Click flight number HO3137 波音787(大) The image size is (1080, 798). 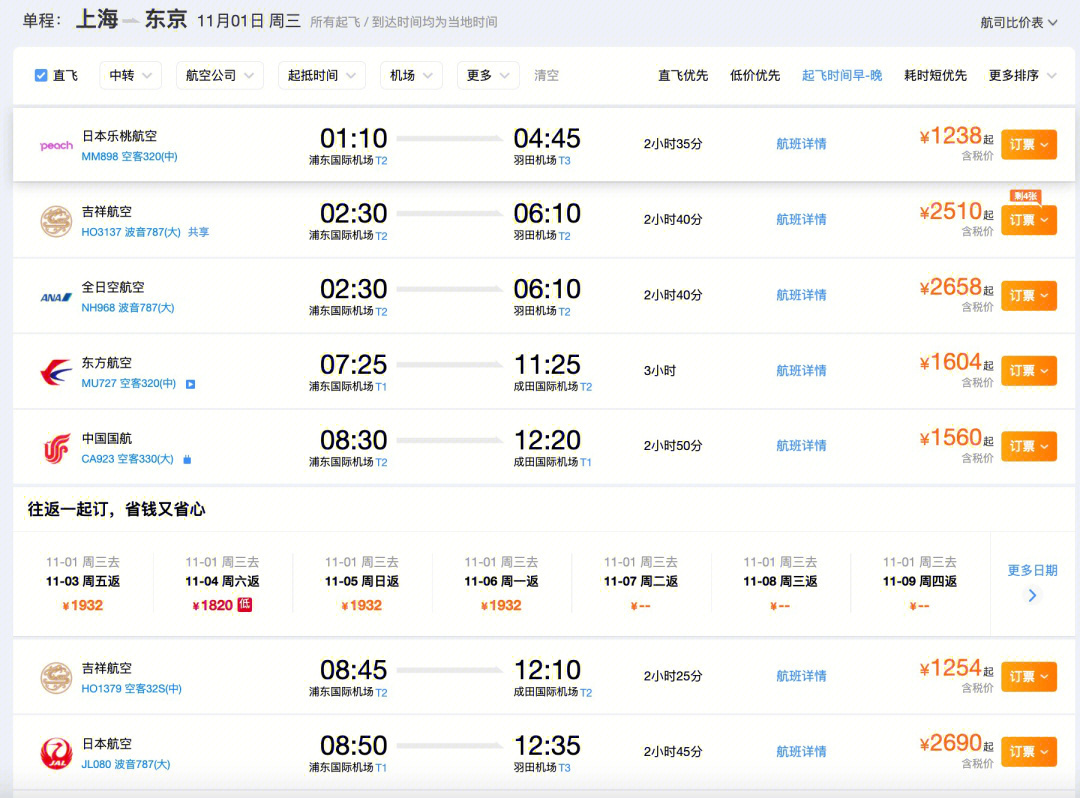[x=131, y=233]
